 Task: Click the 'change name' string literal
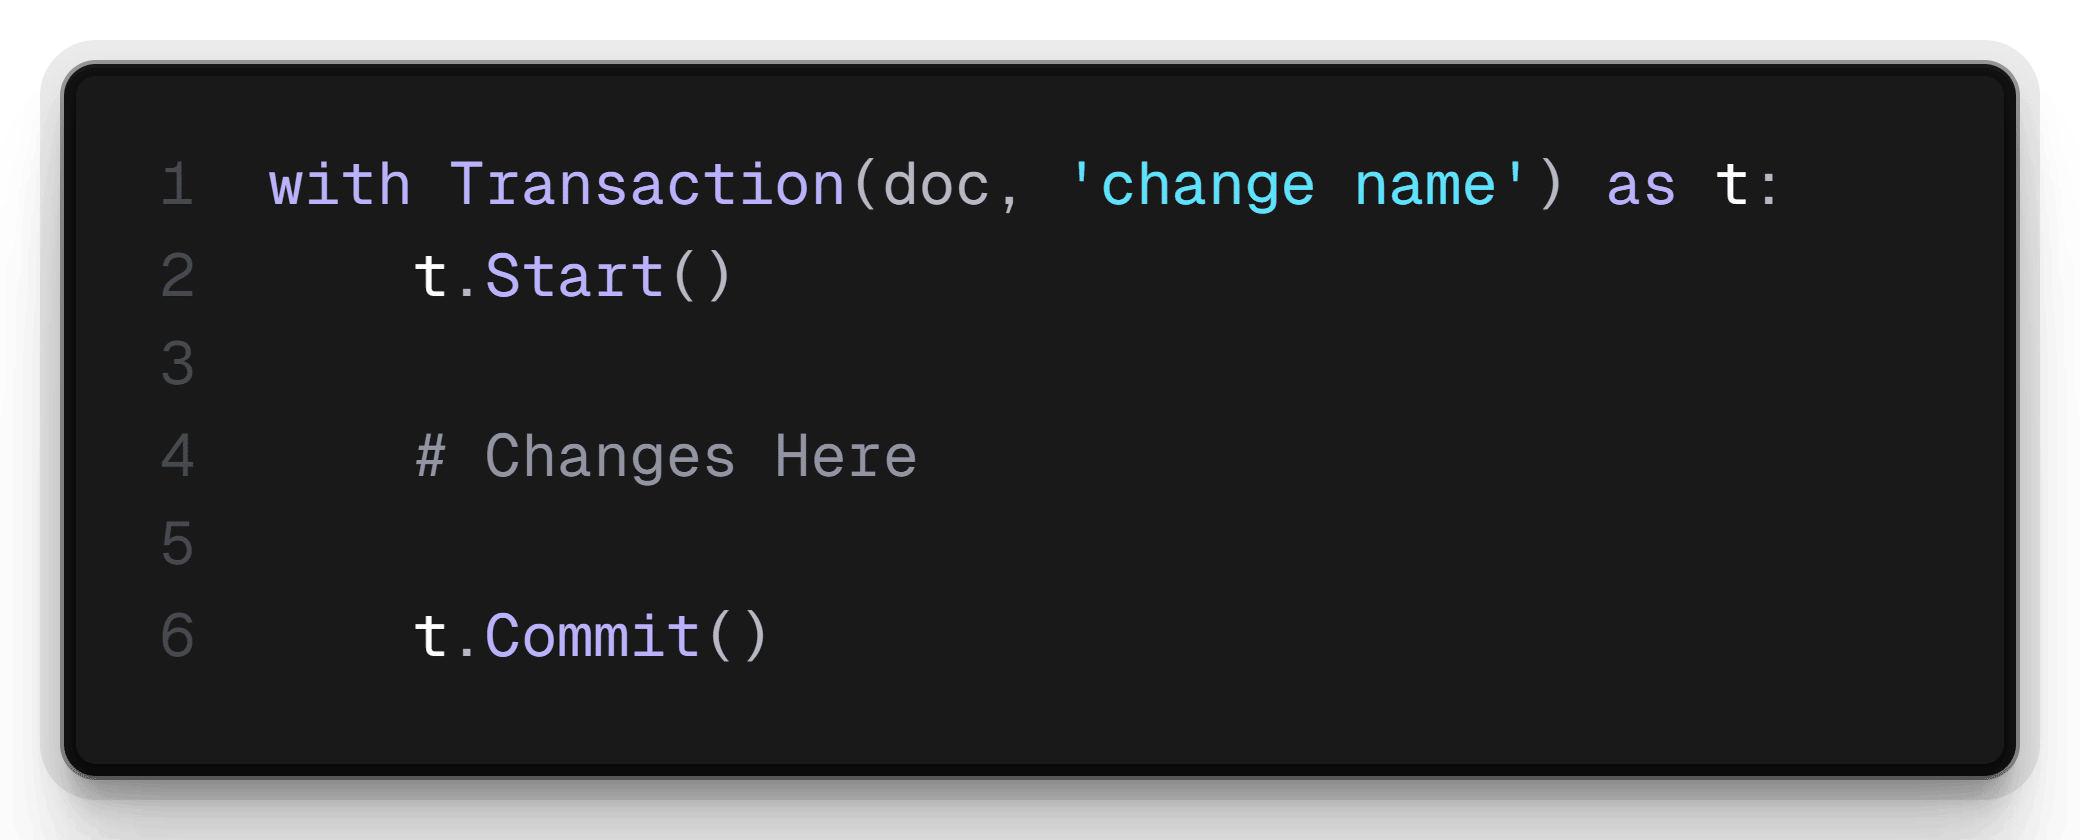[1296, 187]
